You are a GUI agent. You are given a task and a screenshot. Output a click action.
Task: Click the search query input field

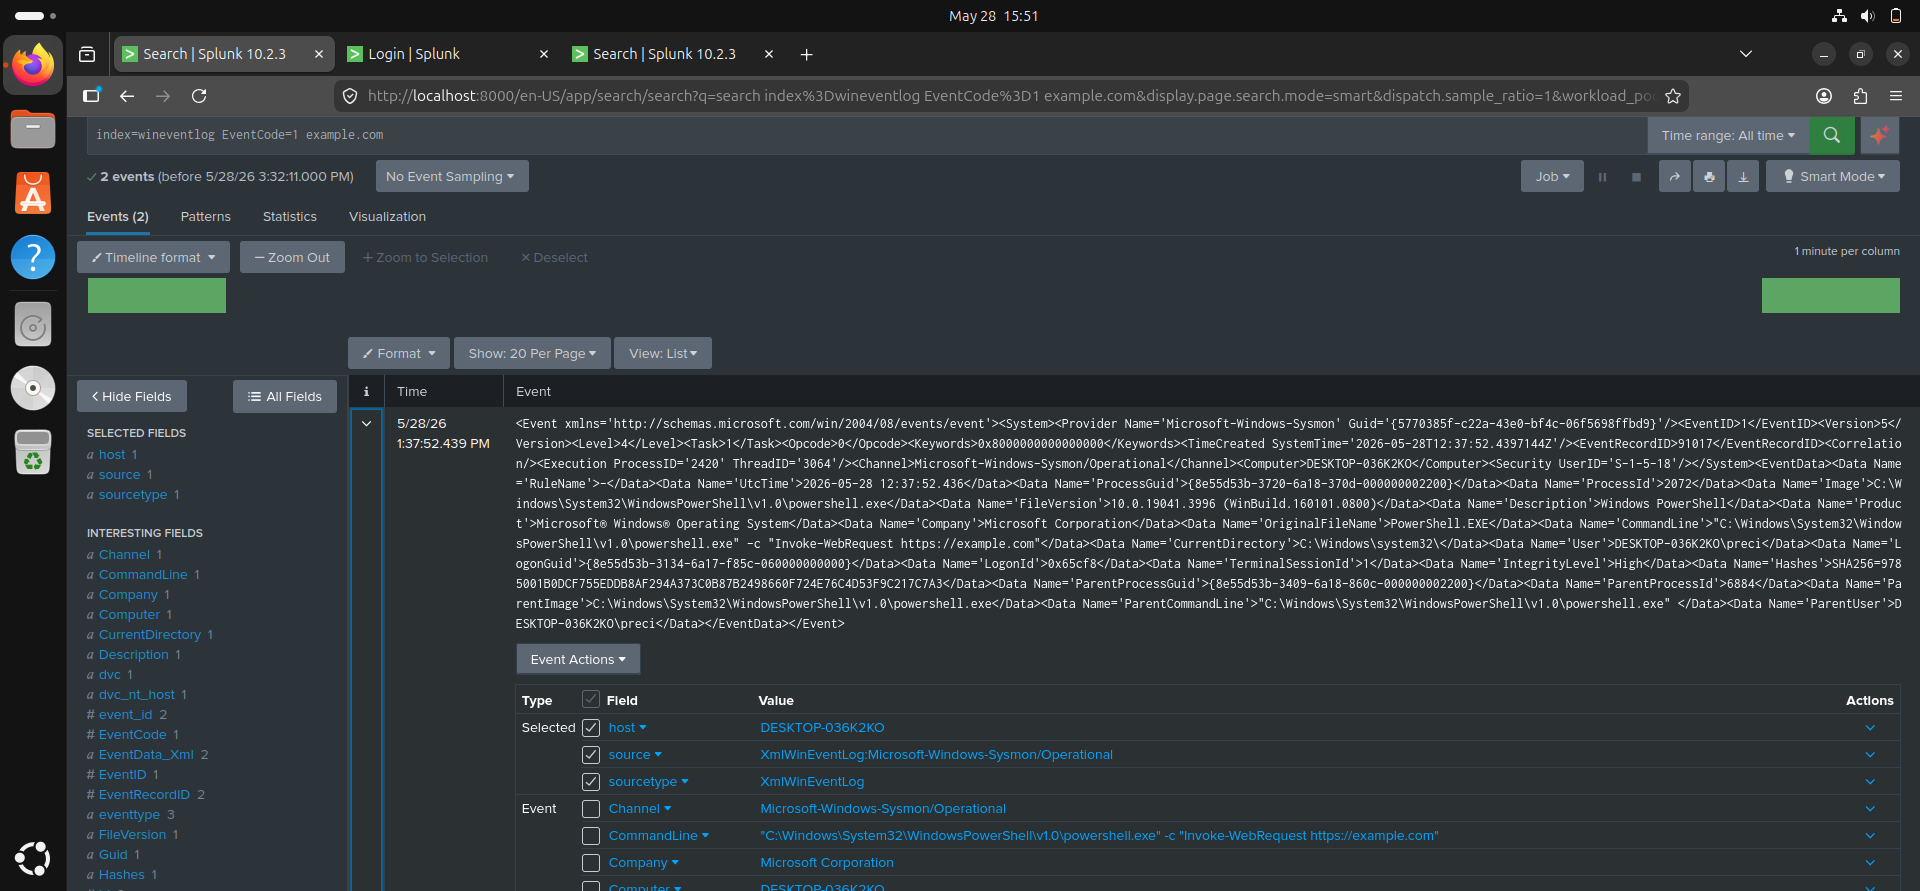point(867,135)
